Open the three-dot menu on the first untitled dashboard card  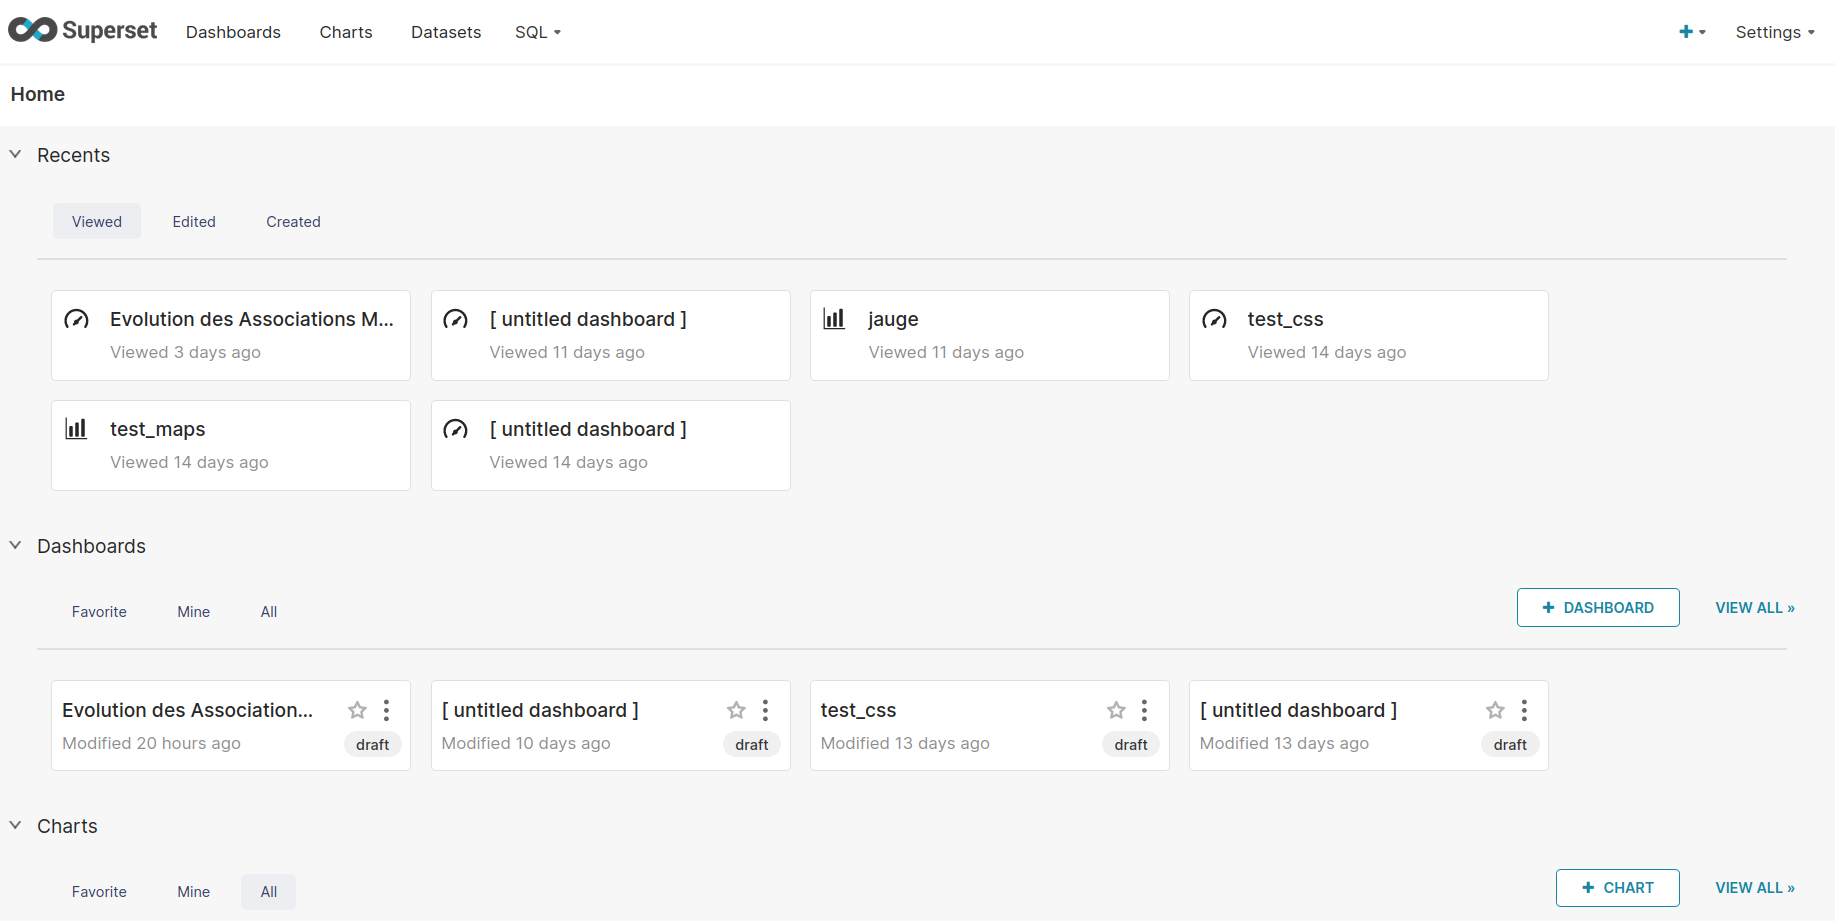(x=765, y=710)
